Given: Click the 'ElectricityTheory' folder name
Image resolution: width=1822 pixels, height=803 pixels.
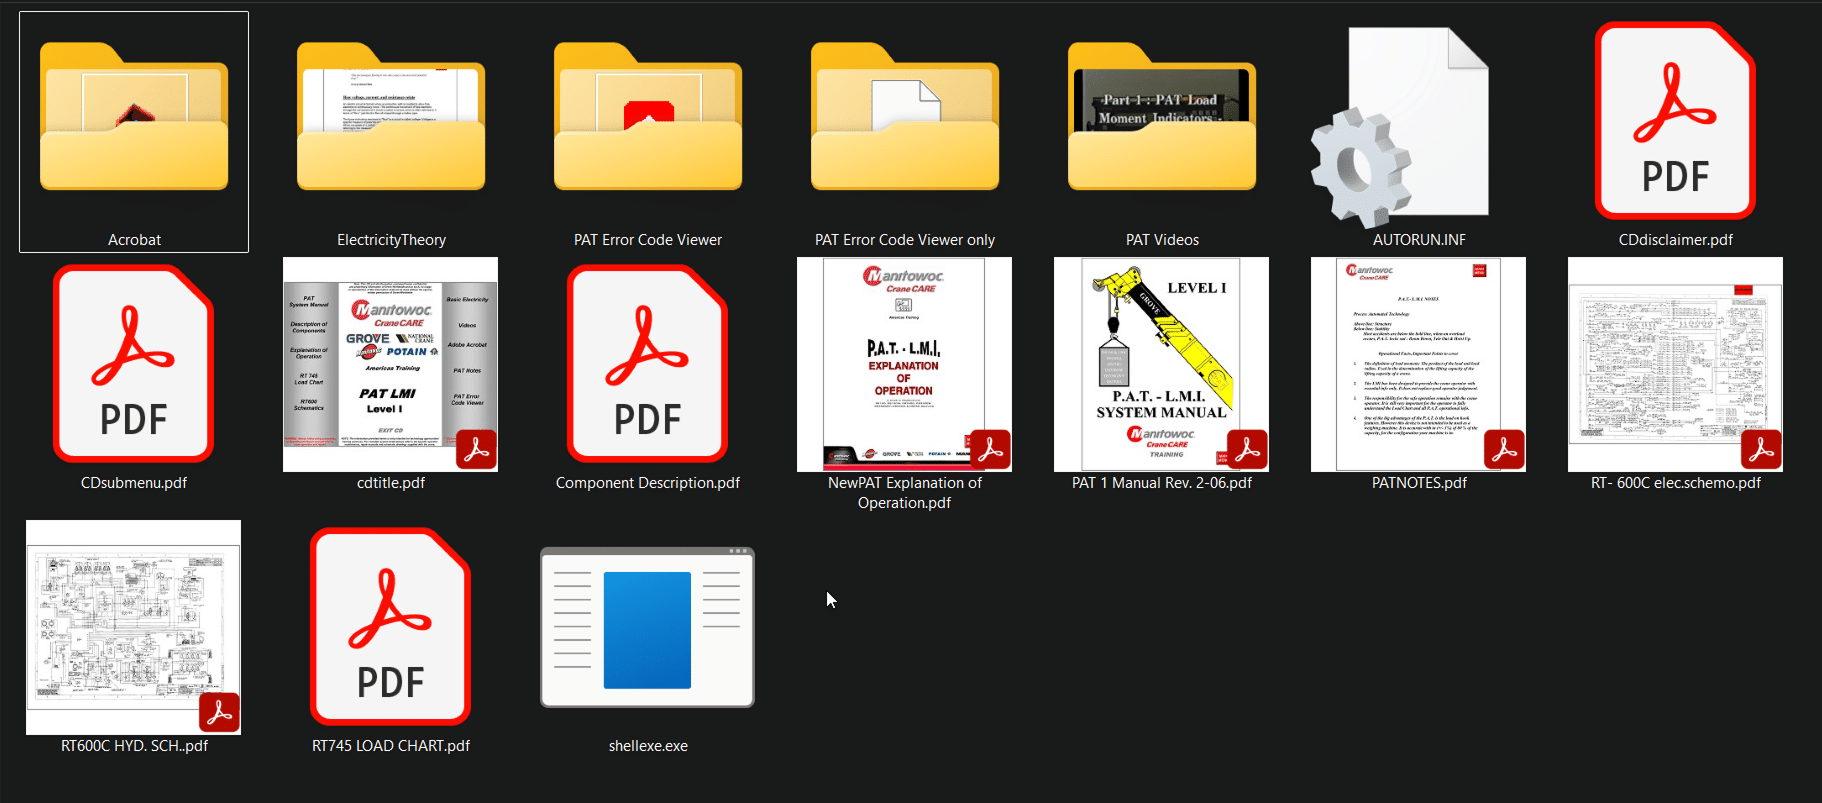Looking at the screenshot, I should [391, 240].
